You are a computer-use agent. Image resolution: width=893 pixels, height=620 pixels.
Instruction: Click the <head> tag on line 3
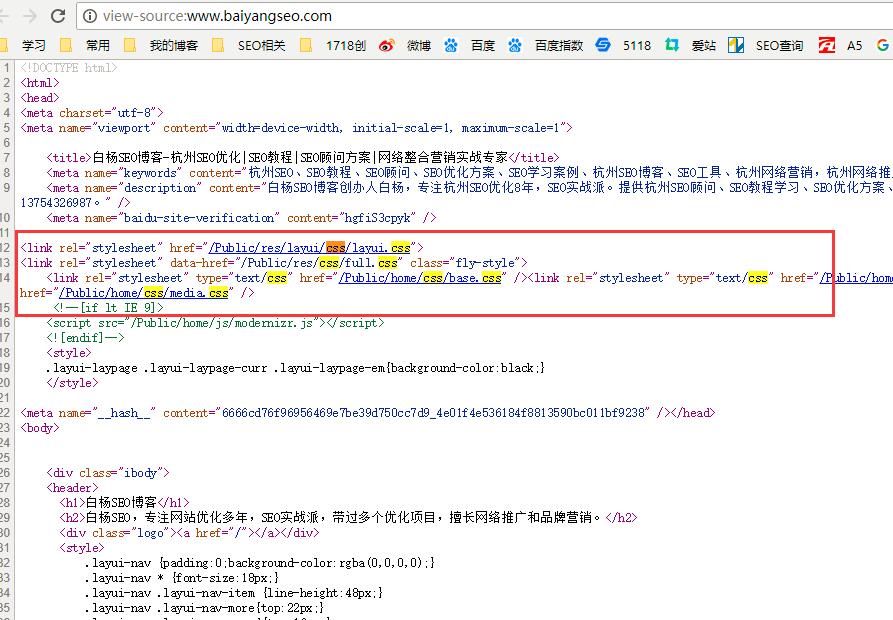click(x=40, y=97)
